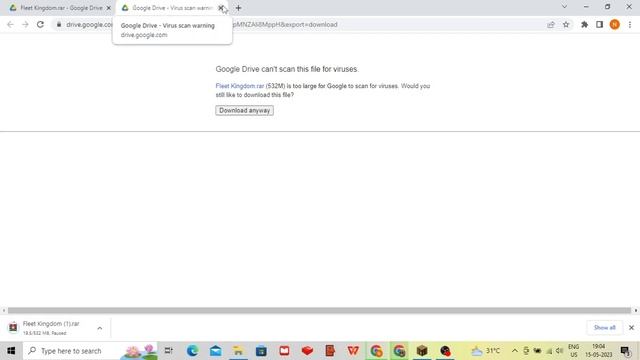Open the Mail app in the taskbar
This screenshot has width=640, height=360.
click(216, 351)
